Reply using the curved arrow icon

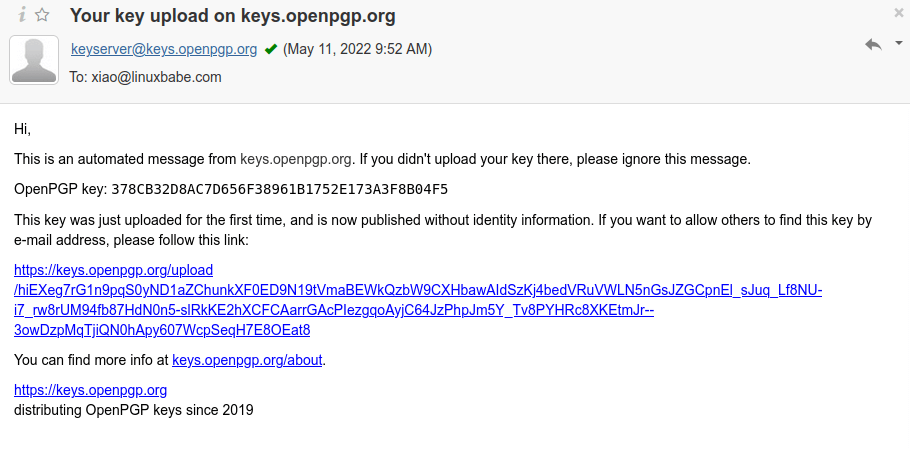tap(873, 45)
